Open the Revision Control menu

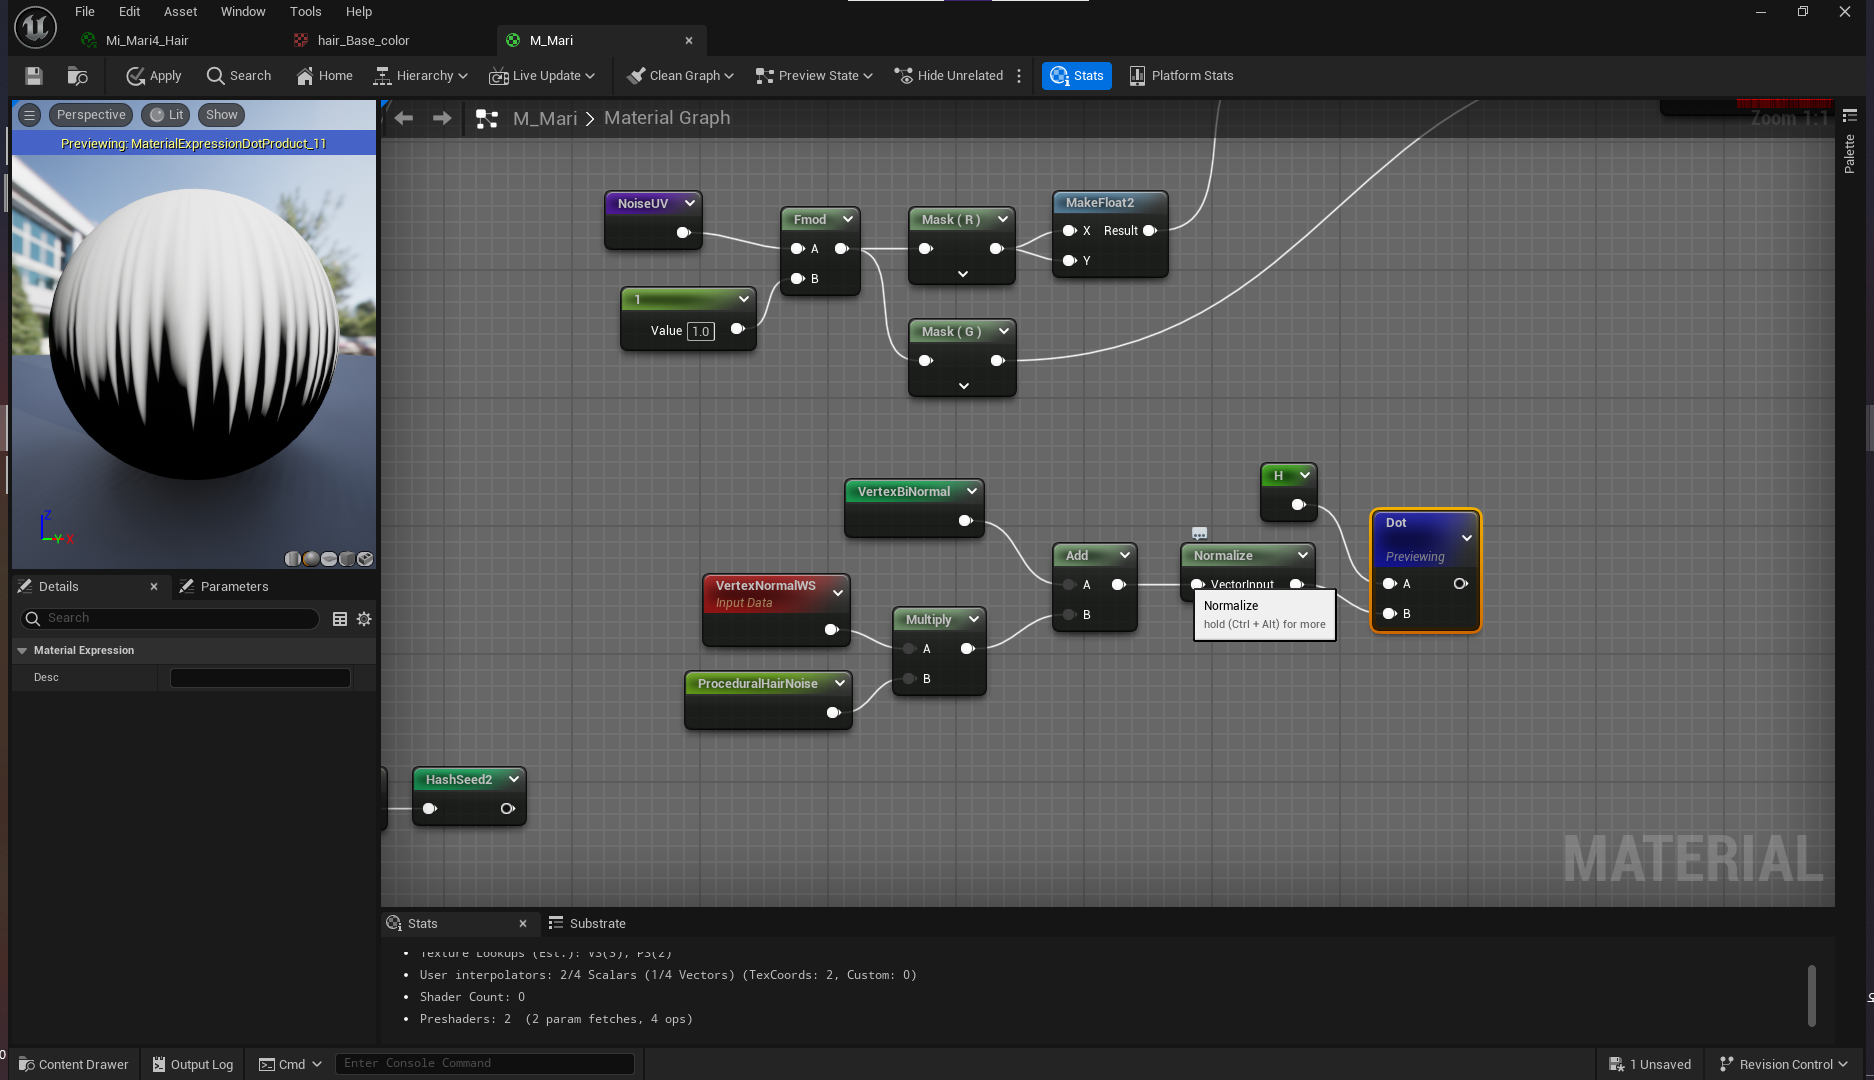coord(1784,1064)
